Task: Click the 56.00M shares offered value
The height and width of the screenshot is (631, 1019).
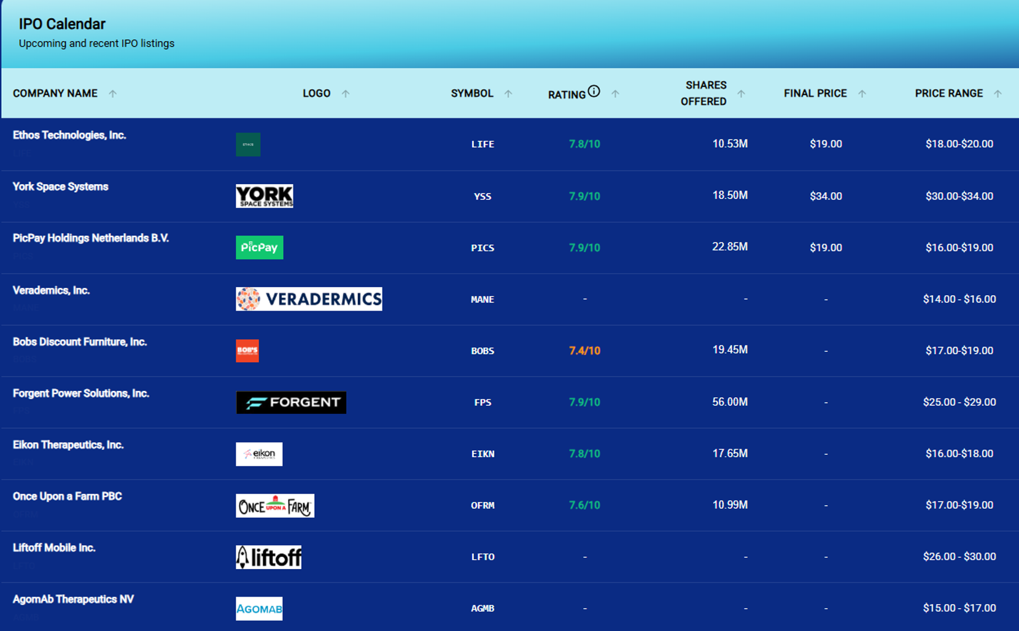Action: tap(730, 402)
